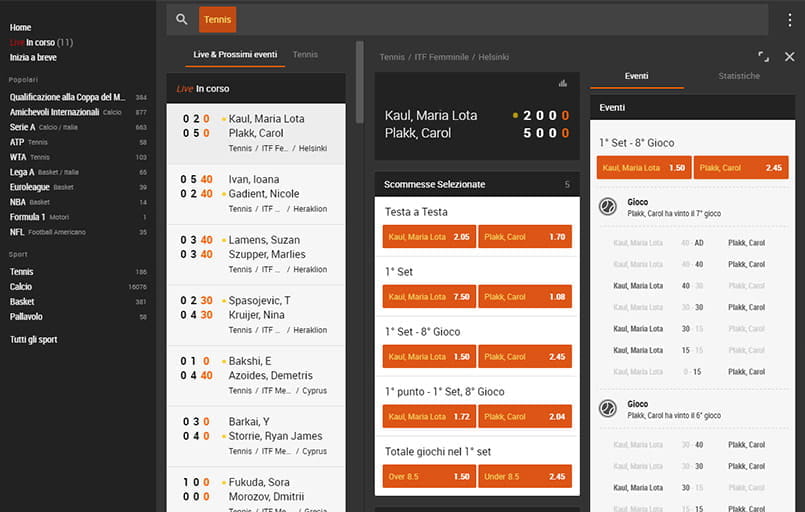Pick Under 8.5 at 2.45 odds
This screenshot has height=512, width=805.
pos(525,477)
